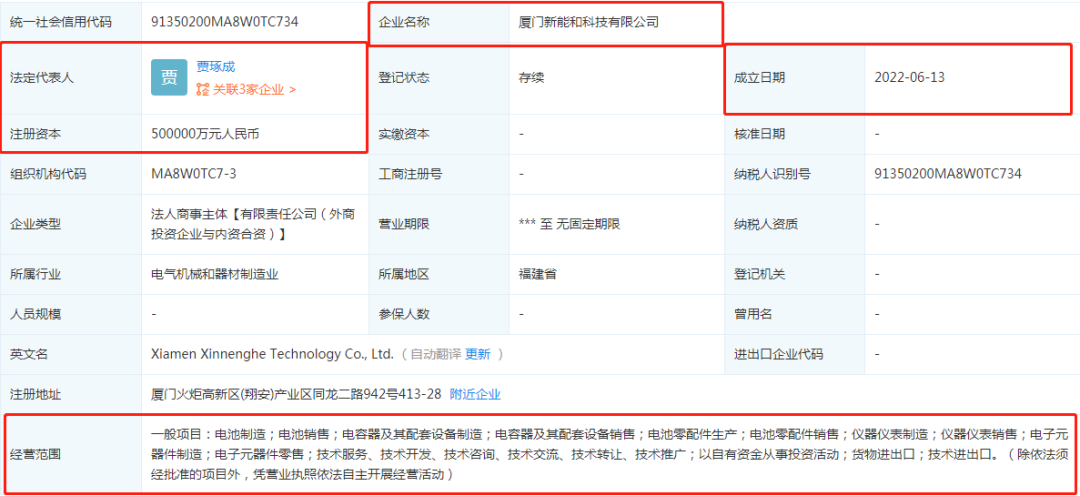
Task: Click the 英文名 label cell
Action: click(x=71, y=354)
